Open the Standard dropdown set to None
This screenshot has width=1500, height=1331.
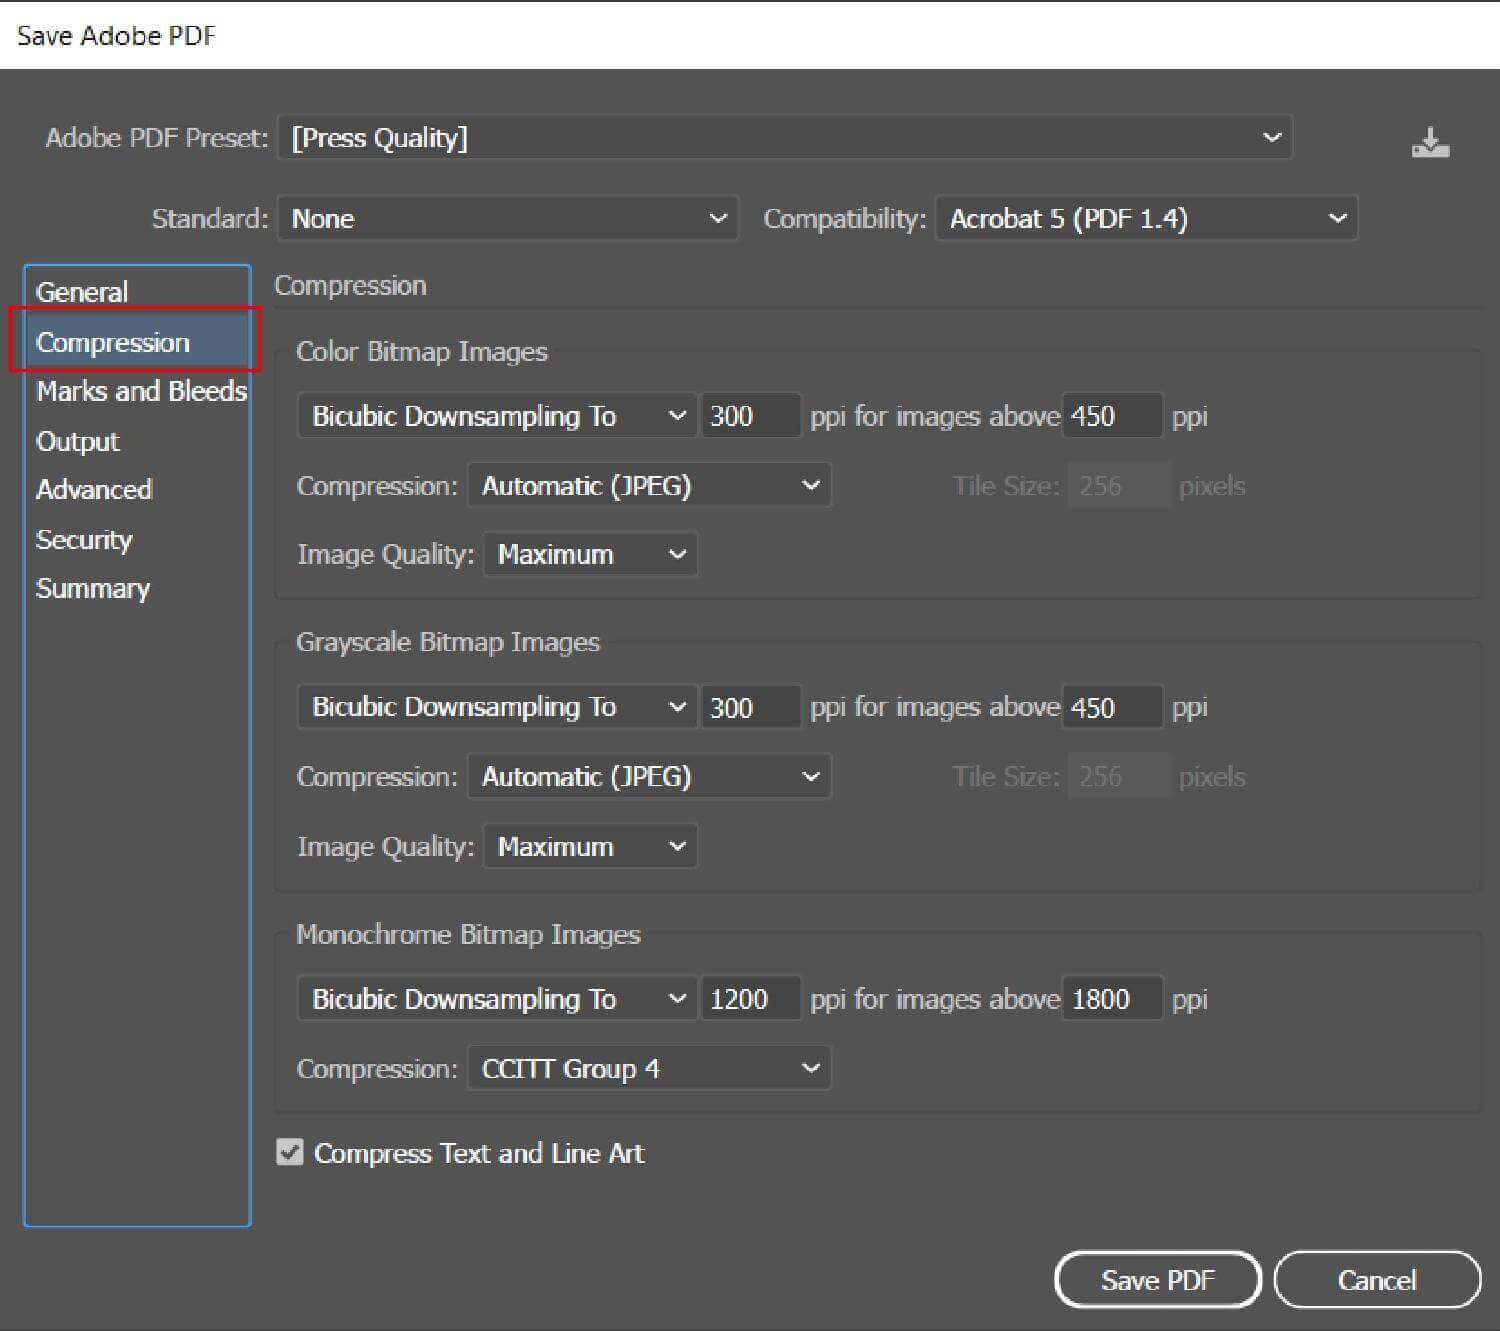[x=508, y=219]
